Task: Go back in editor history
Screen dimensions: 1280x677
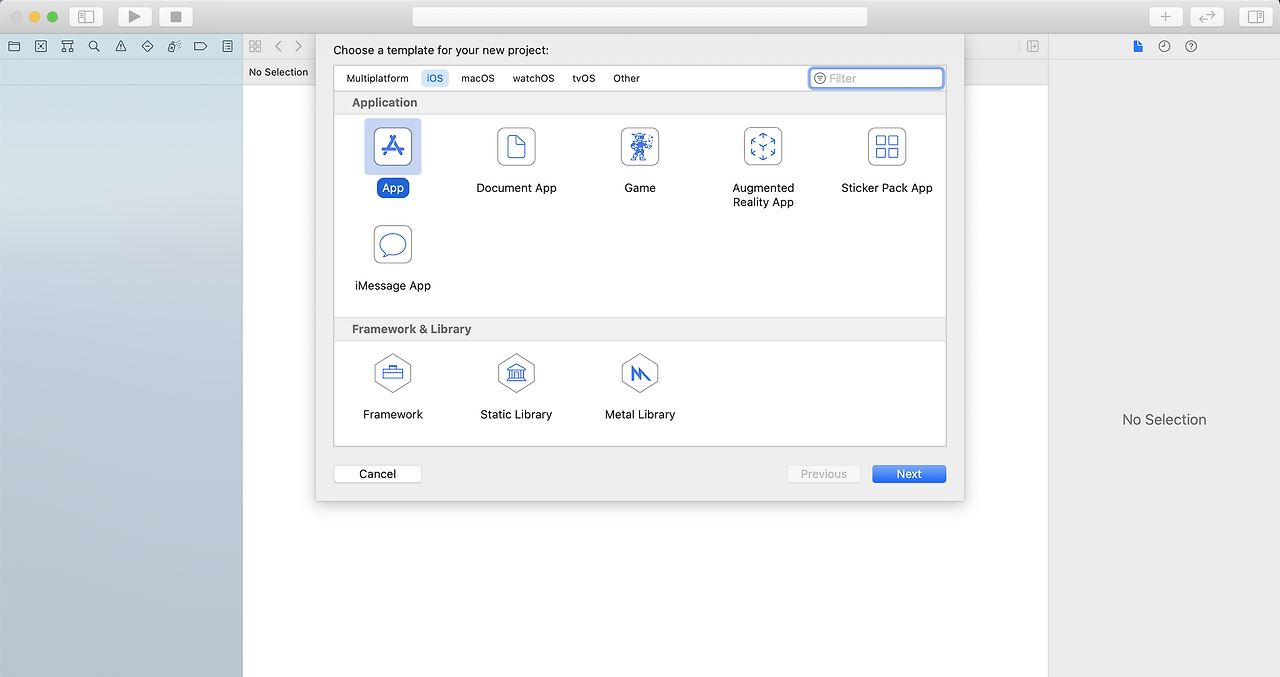Action: 278,46
